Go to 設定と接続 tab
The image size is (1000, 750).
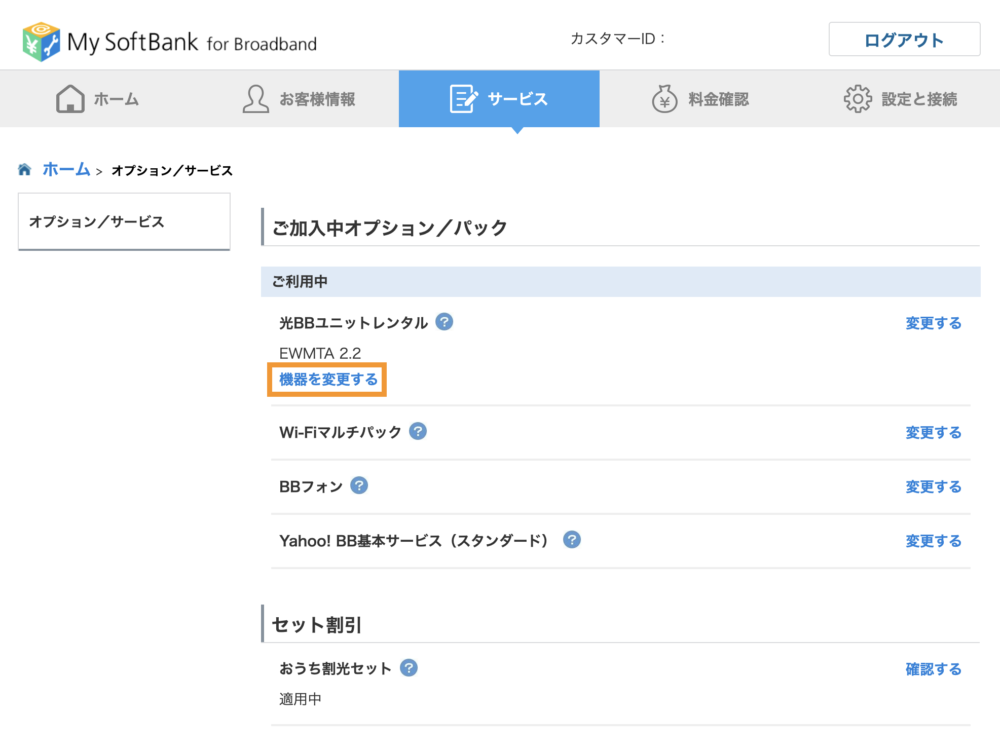point(900,99)
